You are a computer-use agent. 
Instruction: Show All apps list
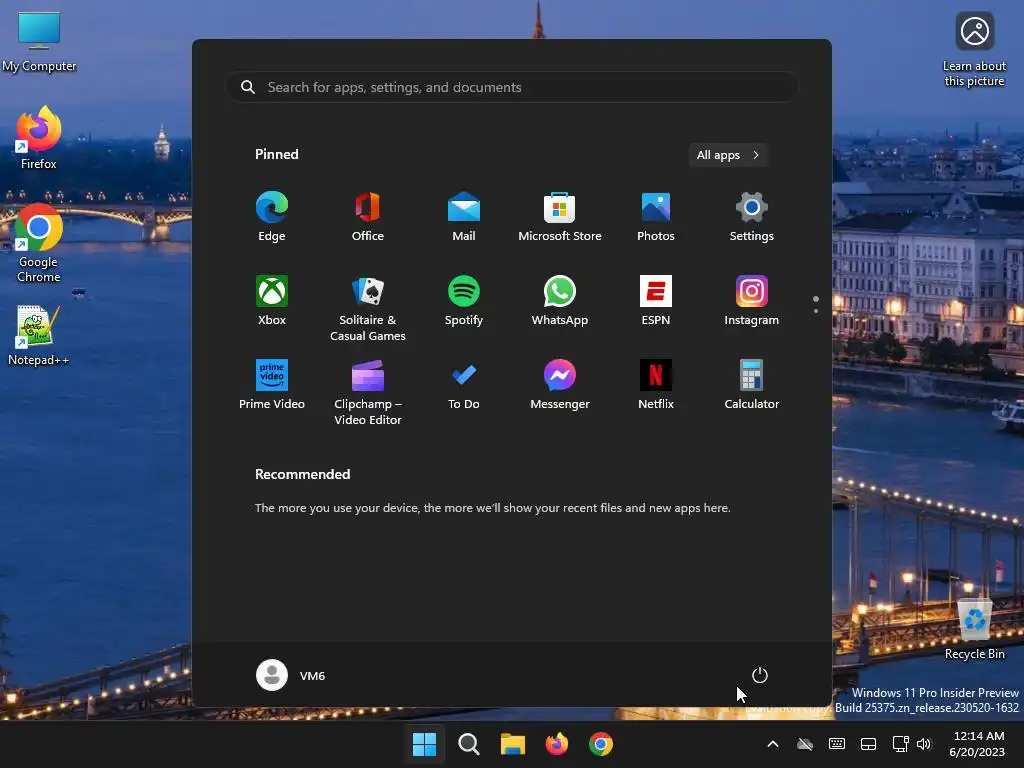pos(728,155)
